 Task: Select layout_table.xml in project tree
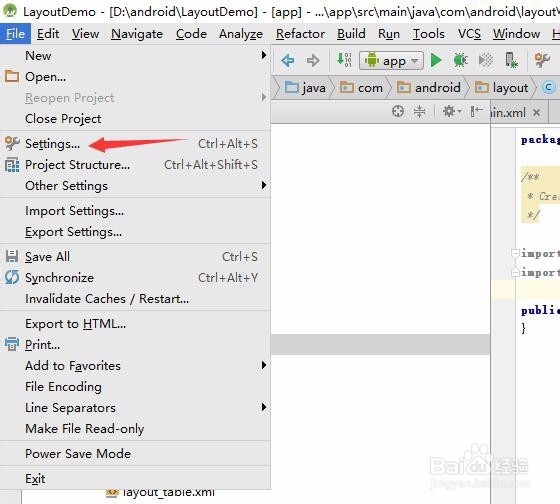tap(161, 493)
